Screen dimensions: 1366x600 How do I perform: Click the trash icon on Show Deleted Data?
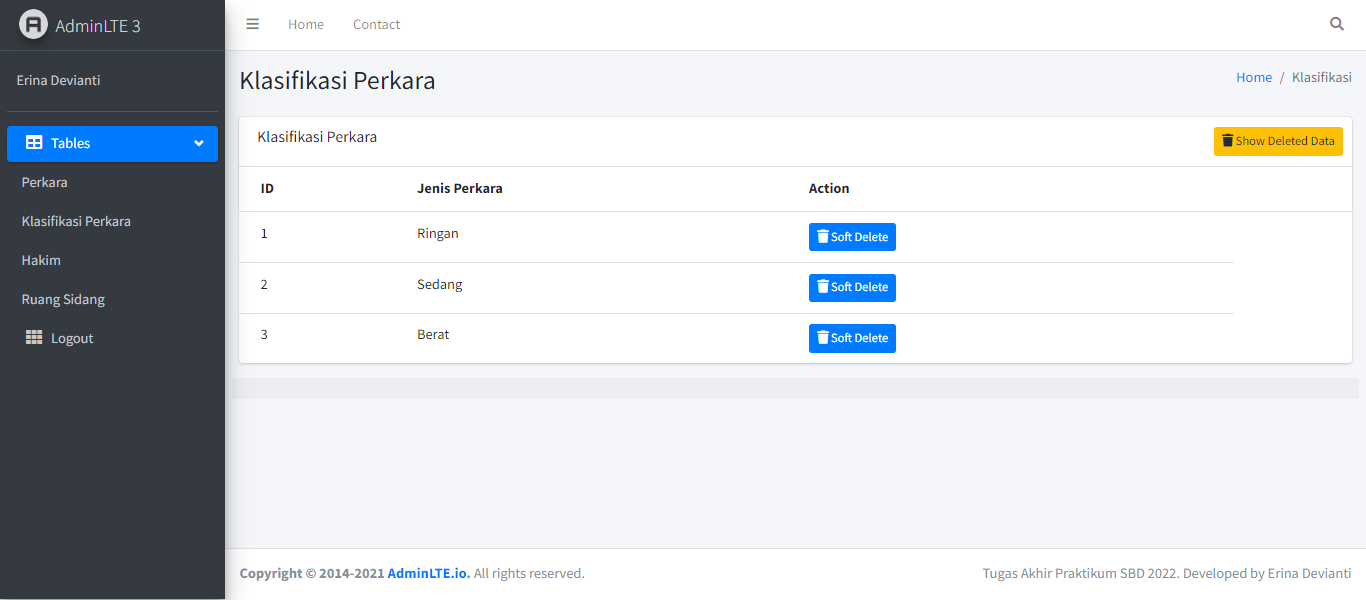(1228, 140)
